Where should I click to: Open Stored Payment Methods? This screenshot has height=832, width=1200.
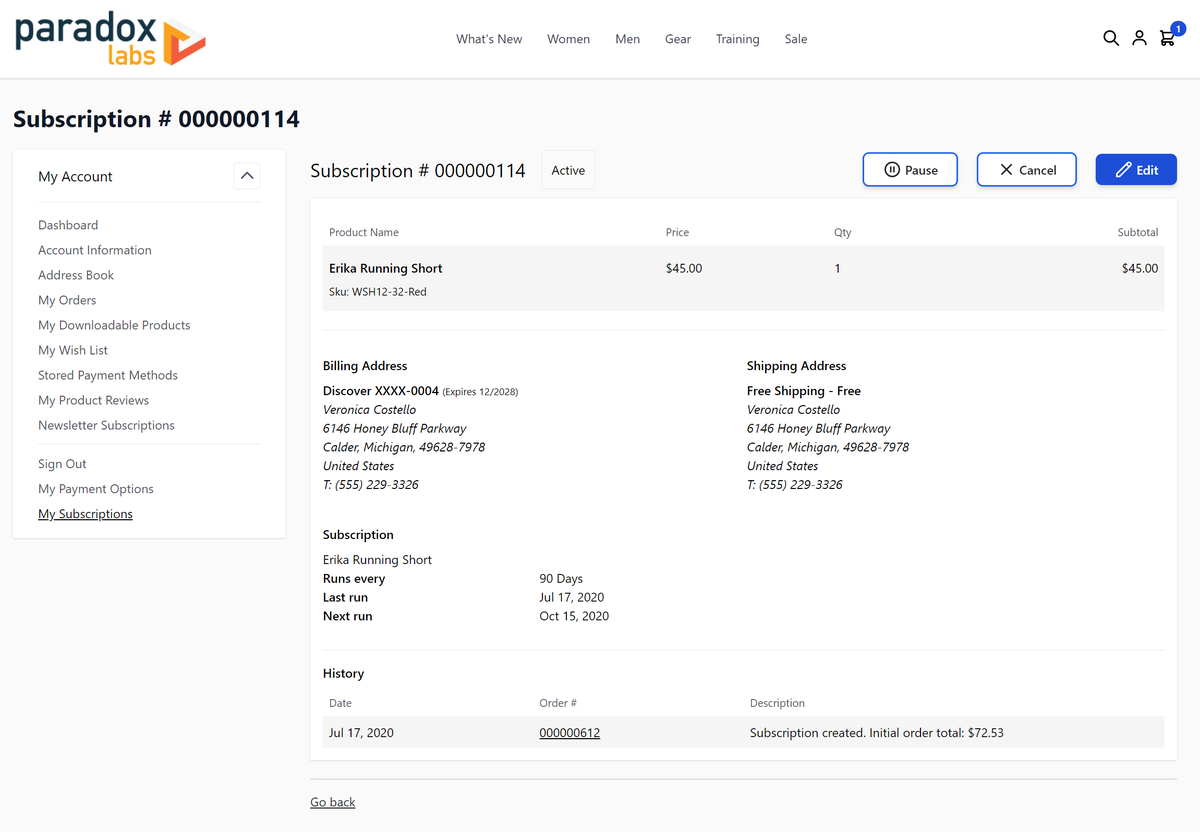click(108, 375)
